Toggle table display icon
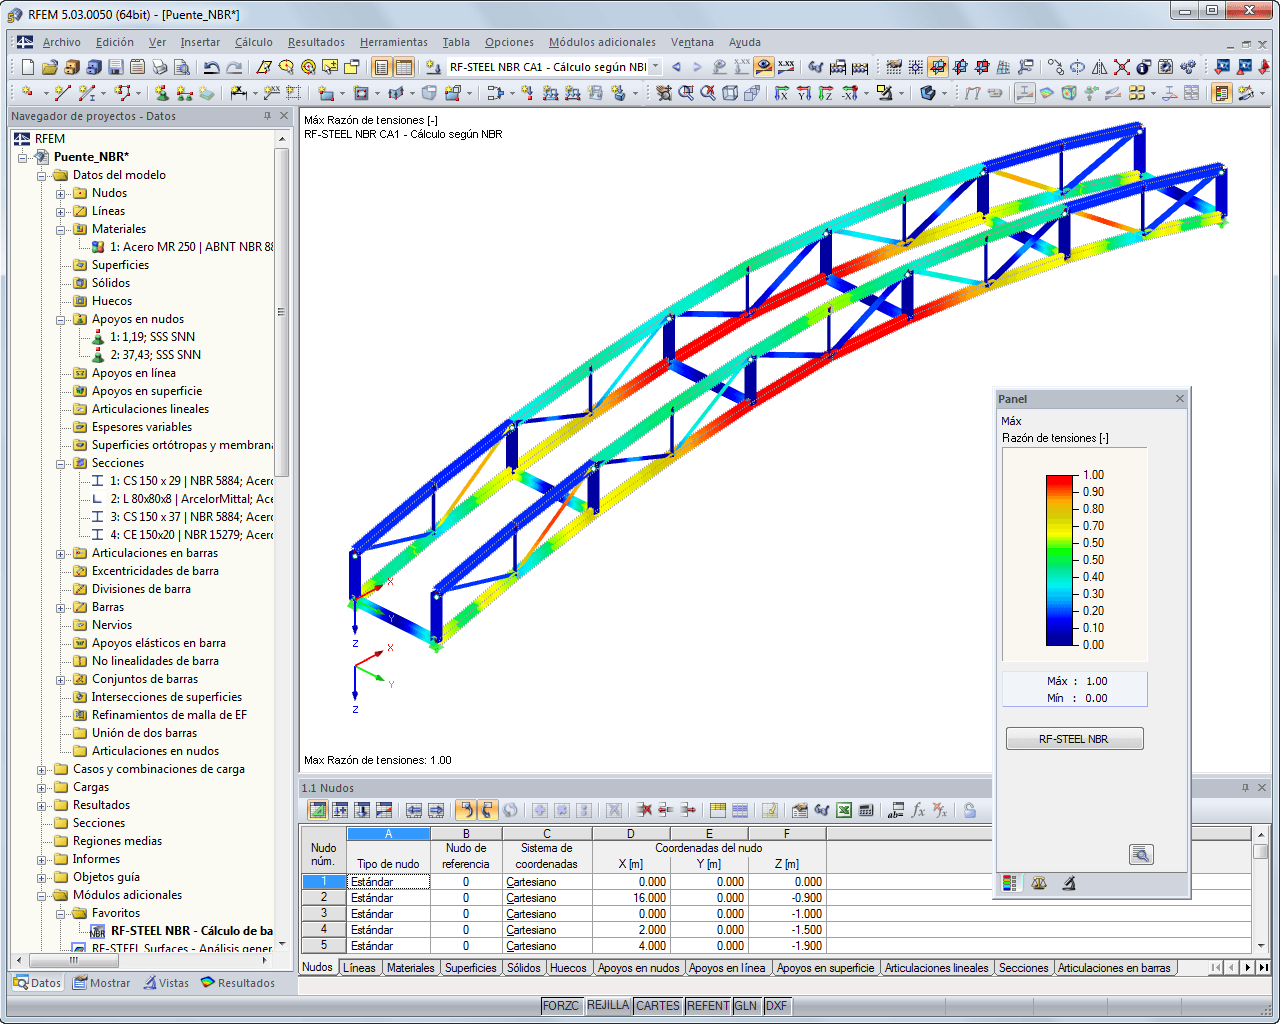The image size is (1280, 1024). coord(404,67)
